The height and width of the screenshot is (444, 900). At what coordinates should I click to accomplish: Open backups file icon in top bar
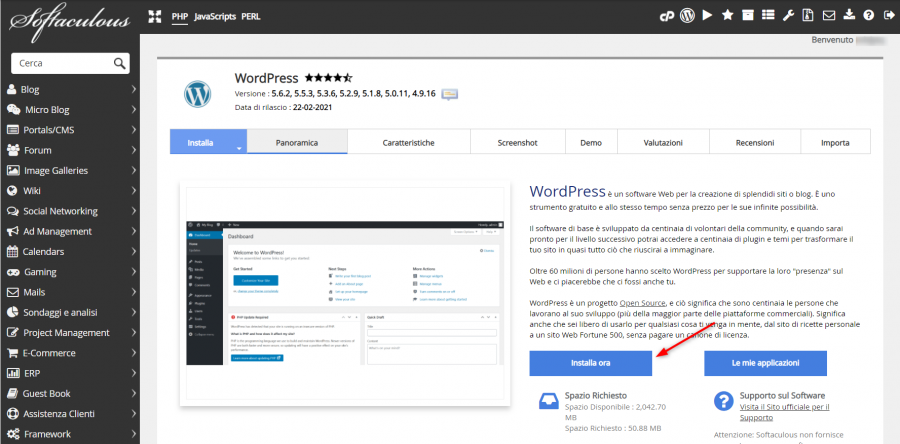[808, 15]
